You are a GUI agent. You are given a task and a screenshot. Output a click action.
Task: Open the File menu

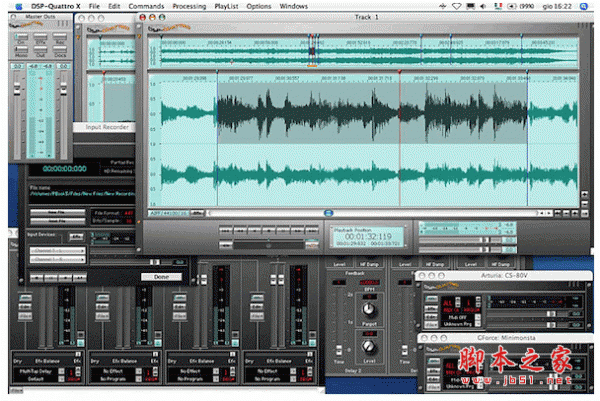(x=94, y=6)
